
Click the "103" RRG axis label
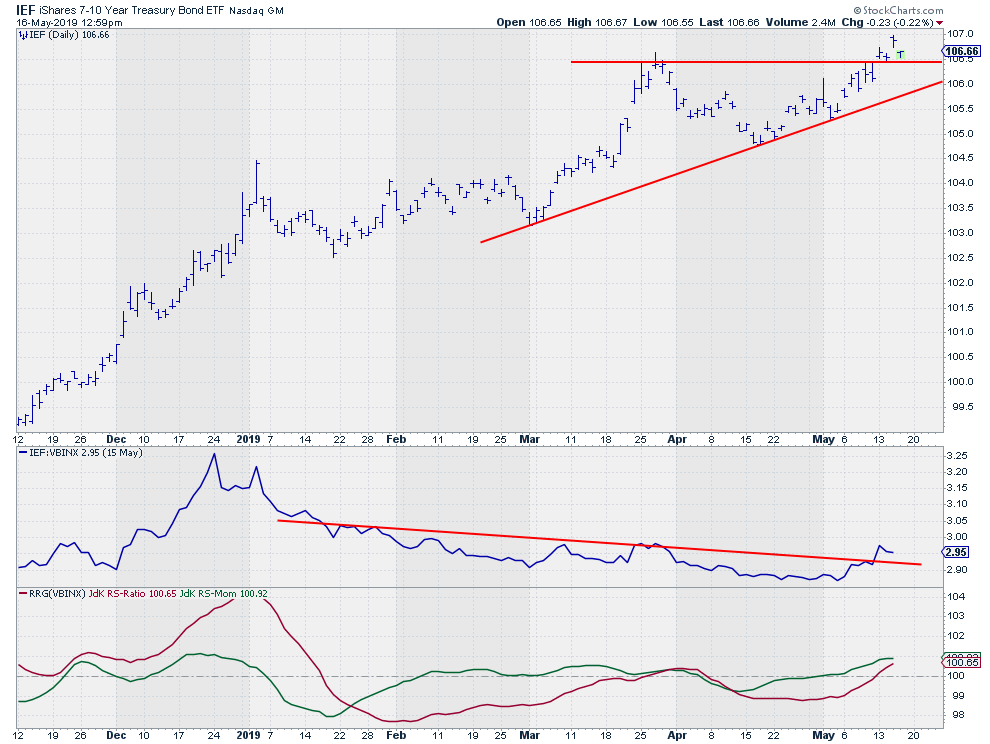pyautogui.click(x=955, y=616)
